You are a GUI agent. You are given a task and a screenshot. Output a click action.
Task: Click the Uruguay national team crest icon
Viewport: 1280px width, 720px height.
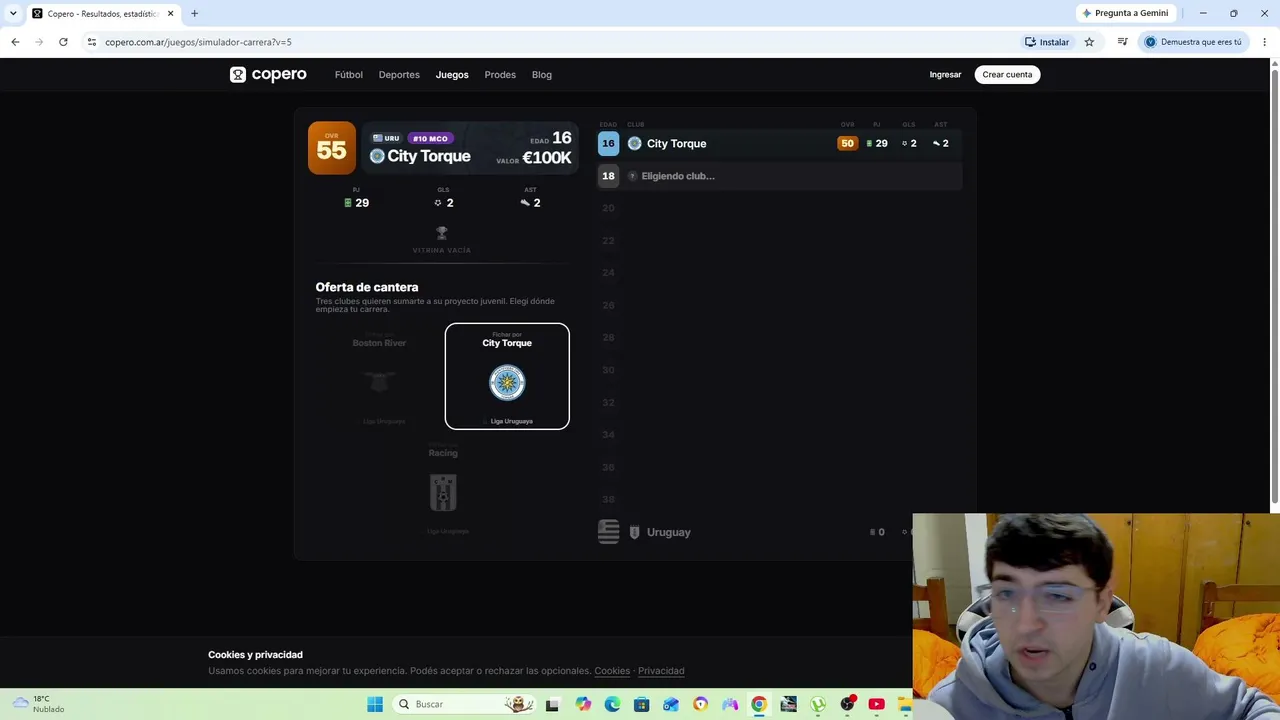click(x=634, y=532)
